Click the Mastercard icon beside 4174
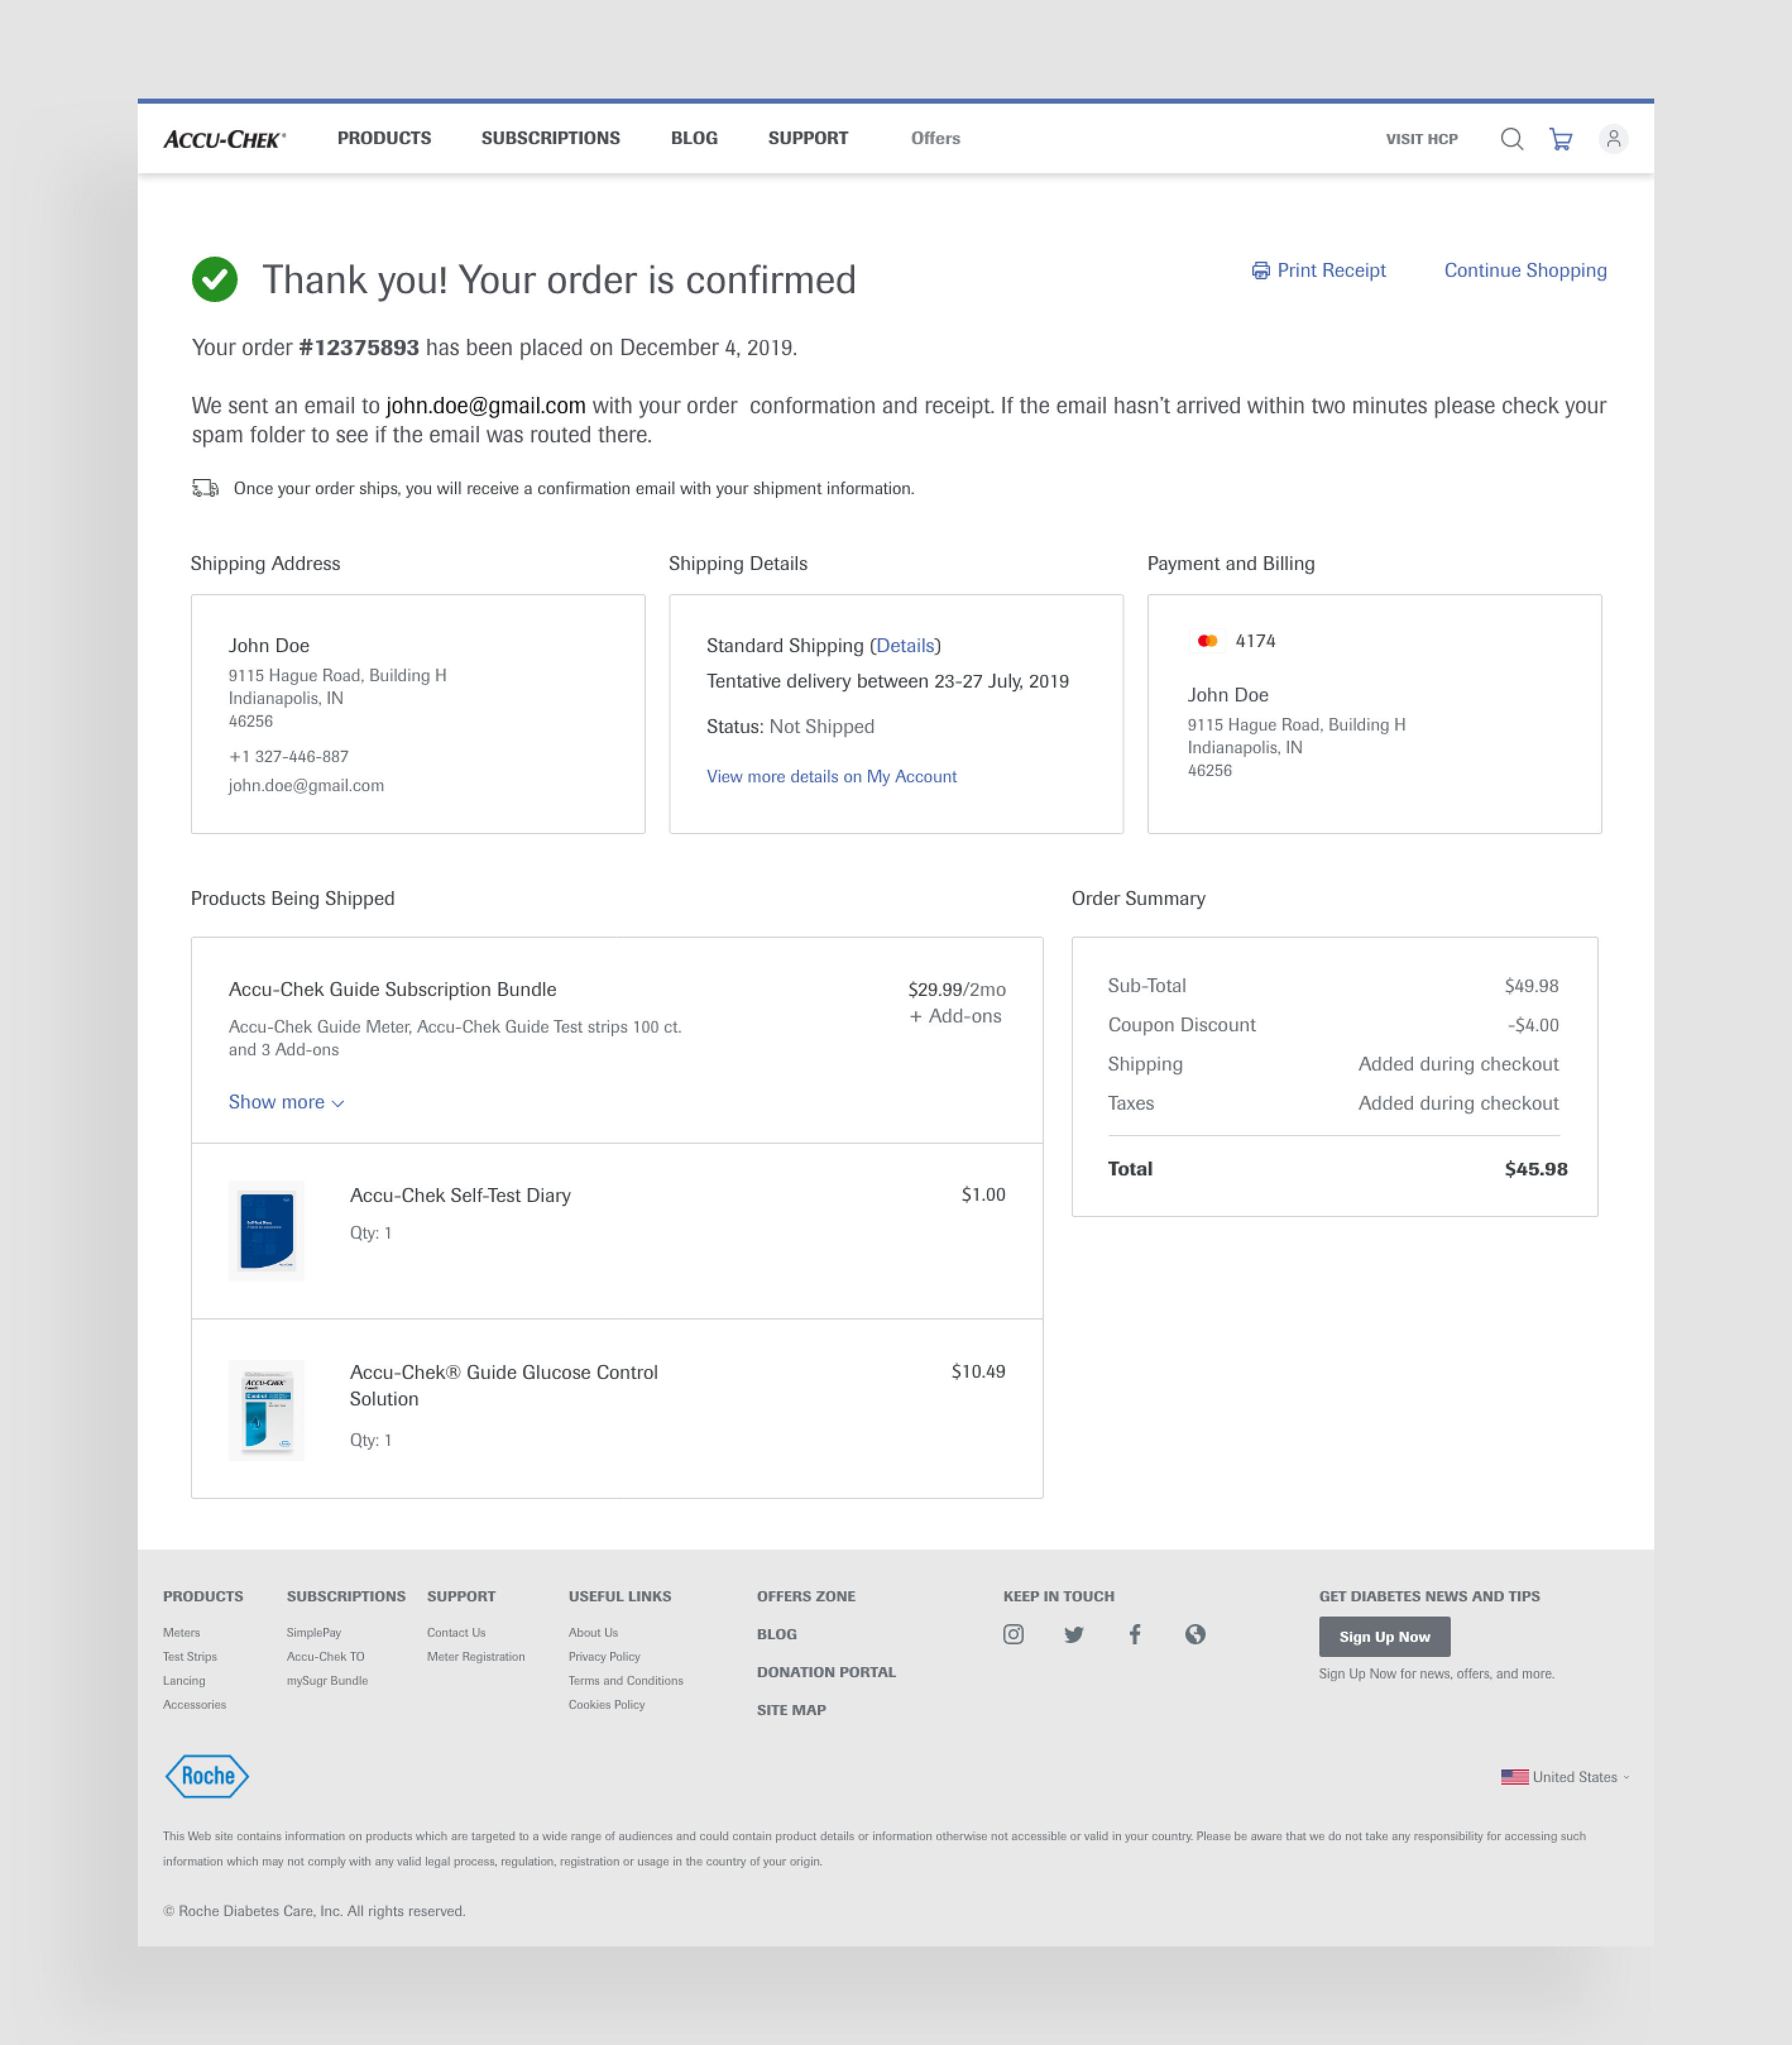The height and width of the screenshot is (2045, 1792). point(1207,641)
